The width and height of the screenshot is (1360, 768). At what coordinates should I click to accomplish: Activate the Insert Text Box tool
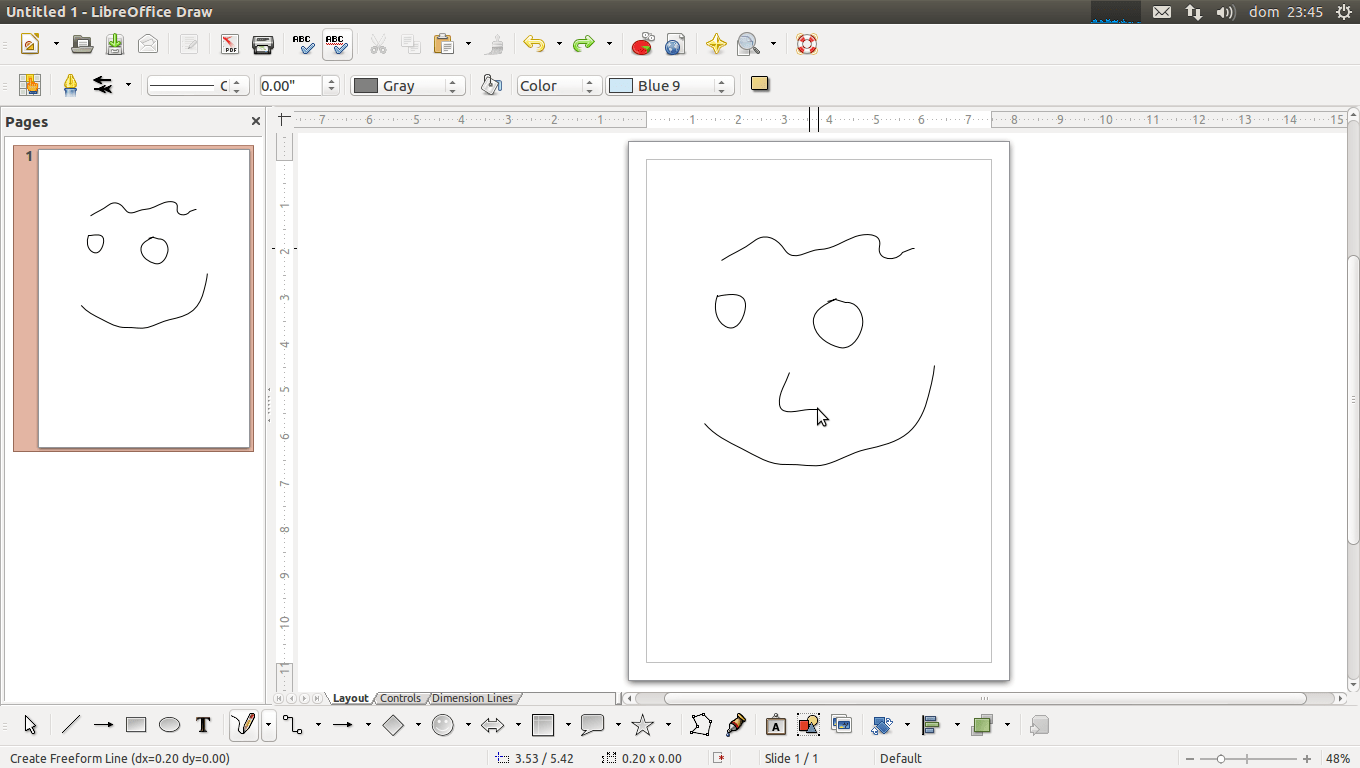[203, 724]
